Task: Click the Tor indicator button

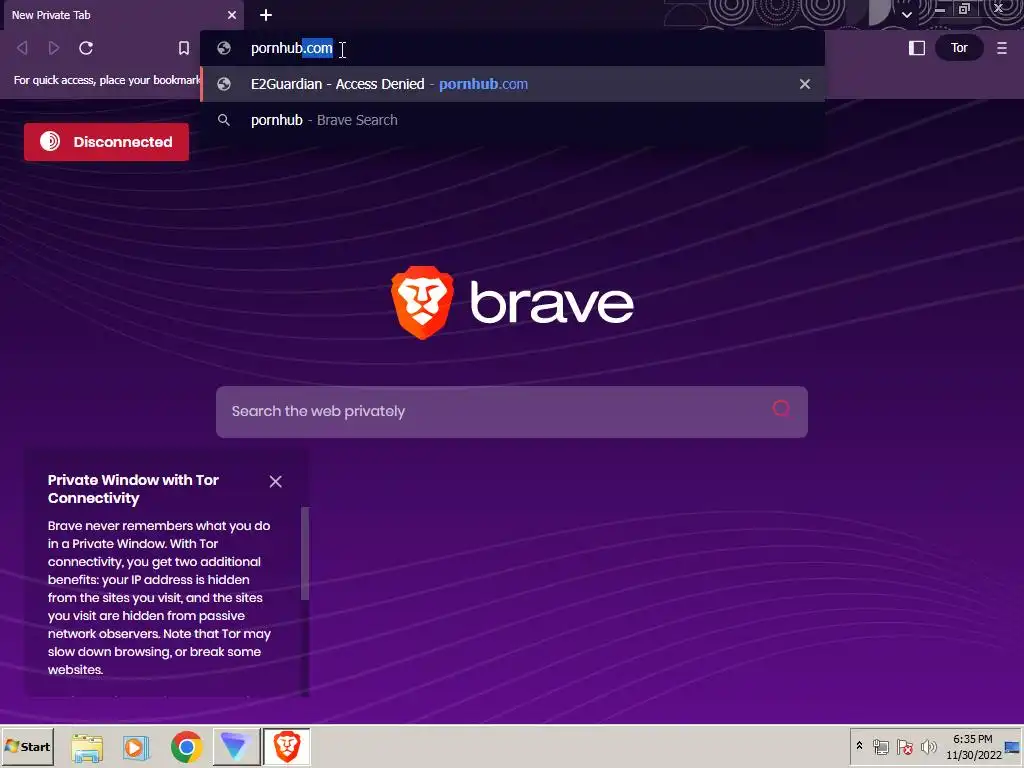Action: [959, 48]
